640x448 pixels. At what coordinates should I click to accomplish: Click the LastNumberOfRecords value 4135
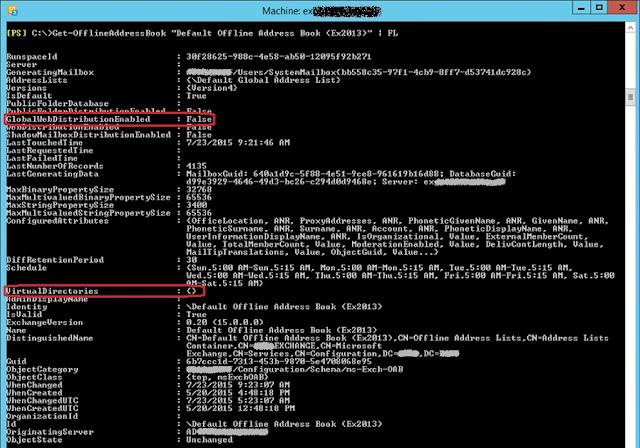click(x=196, y=166)
